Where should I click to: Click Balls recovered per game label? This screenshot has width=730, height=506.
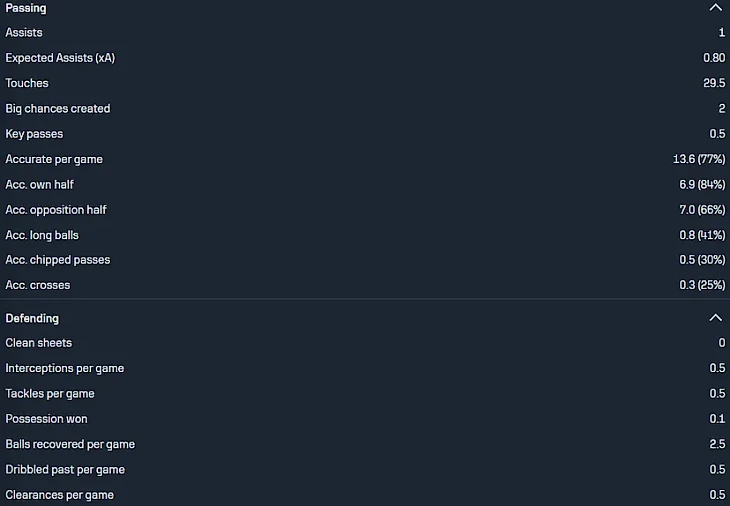tap(70, 444)
